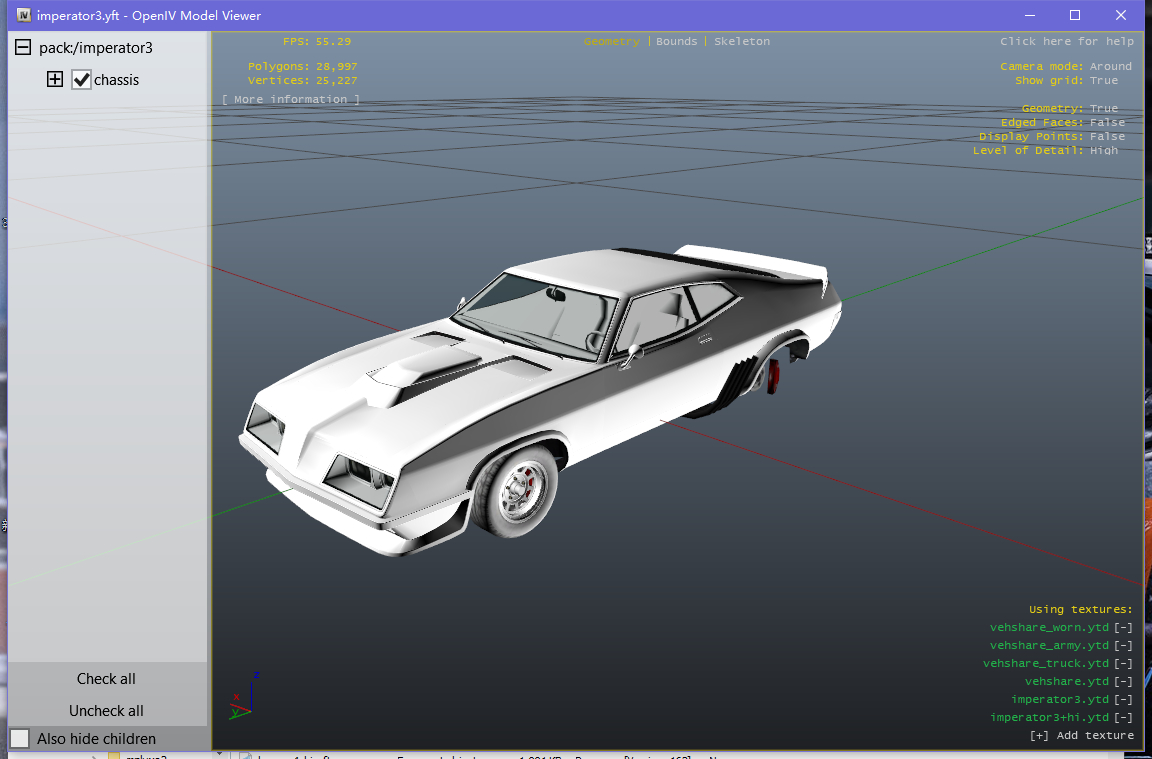
Task: Change Level of Detail from High
Action: (1045, 150)
